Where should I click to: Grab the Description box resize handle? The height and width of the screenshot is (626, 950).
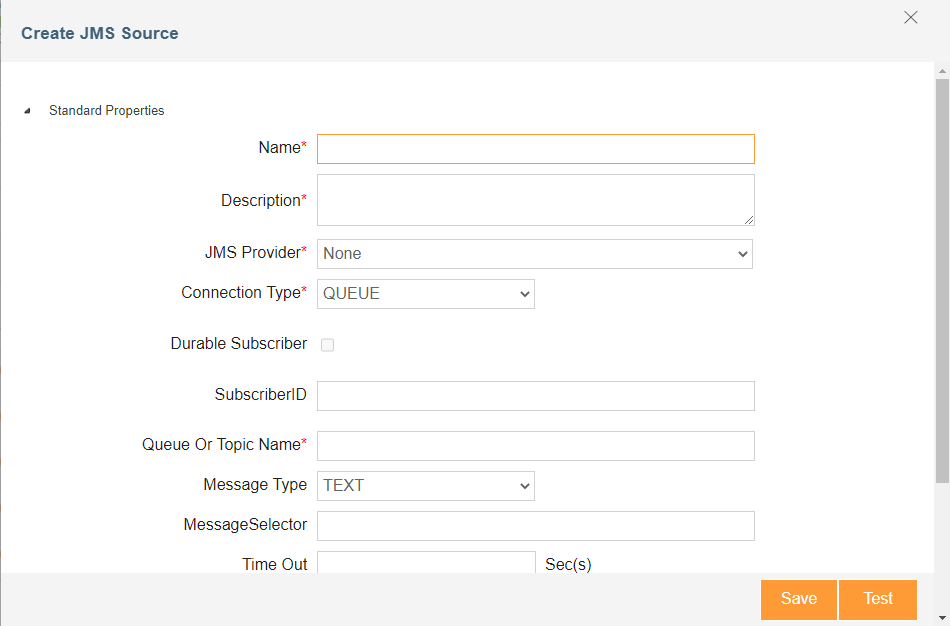coord(748,219)
